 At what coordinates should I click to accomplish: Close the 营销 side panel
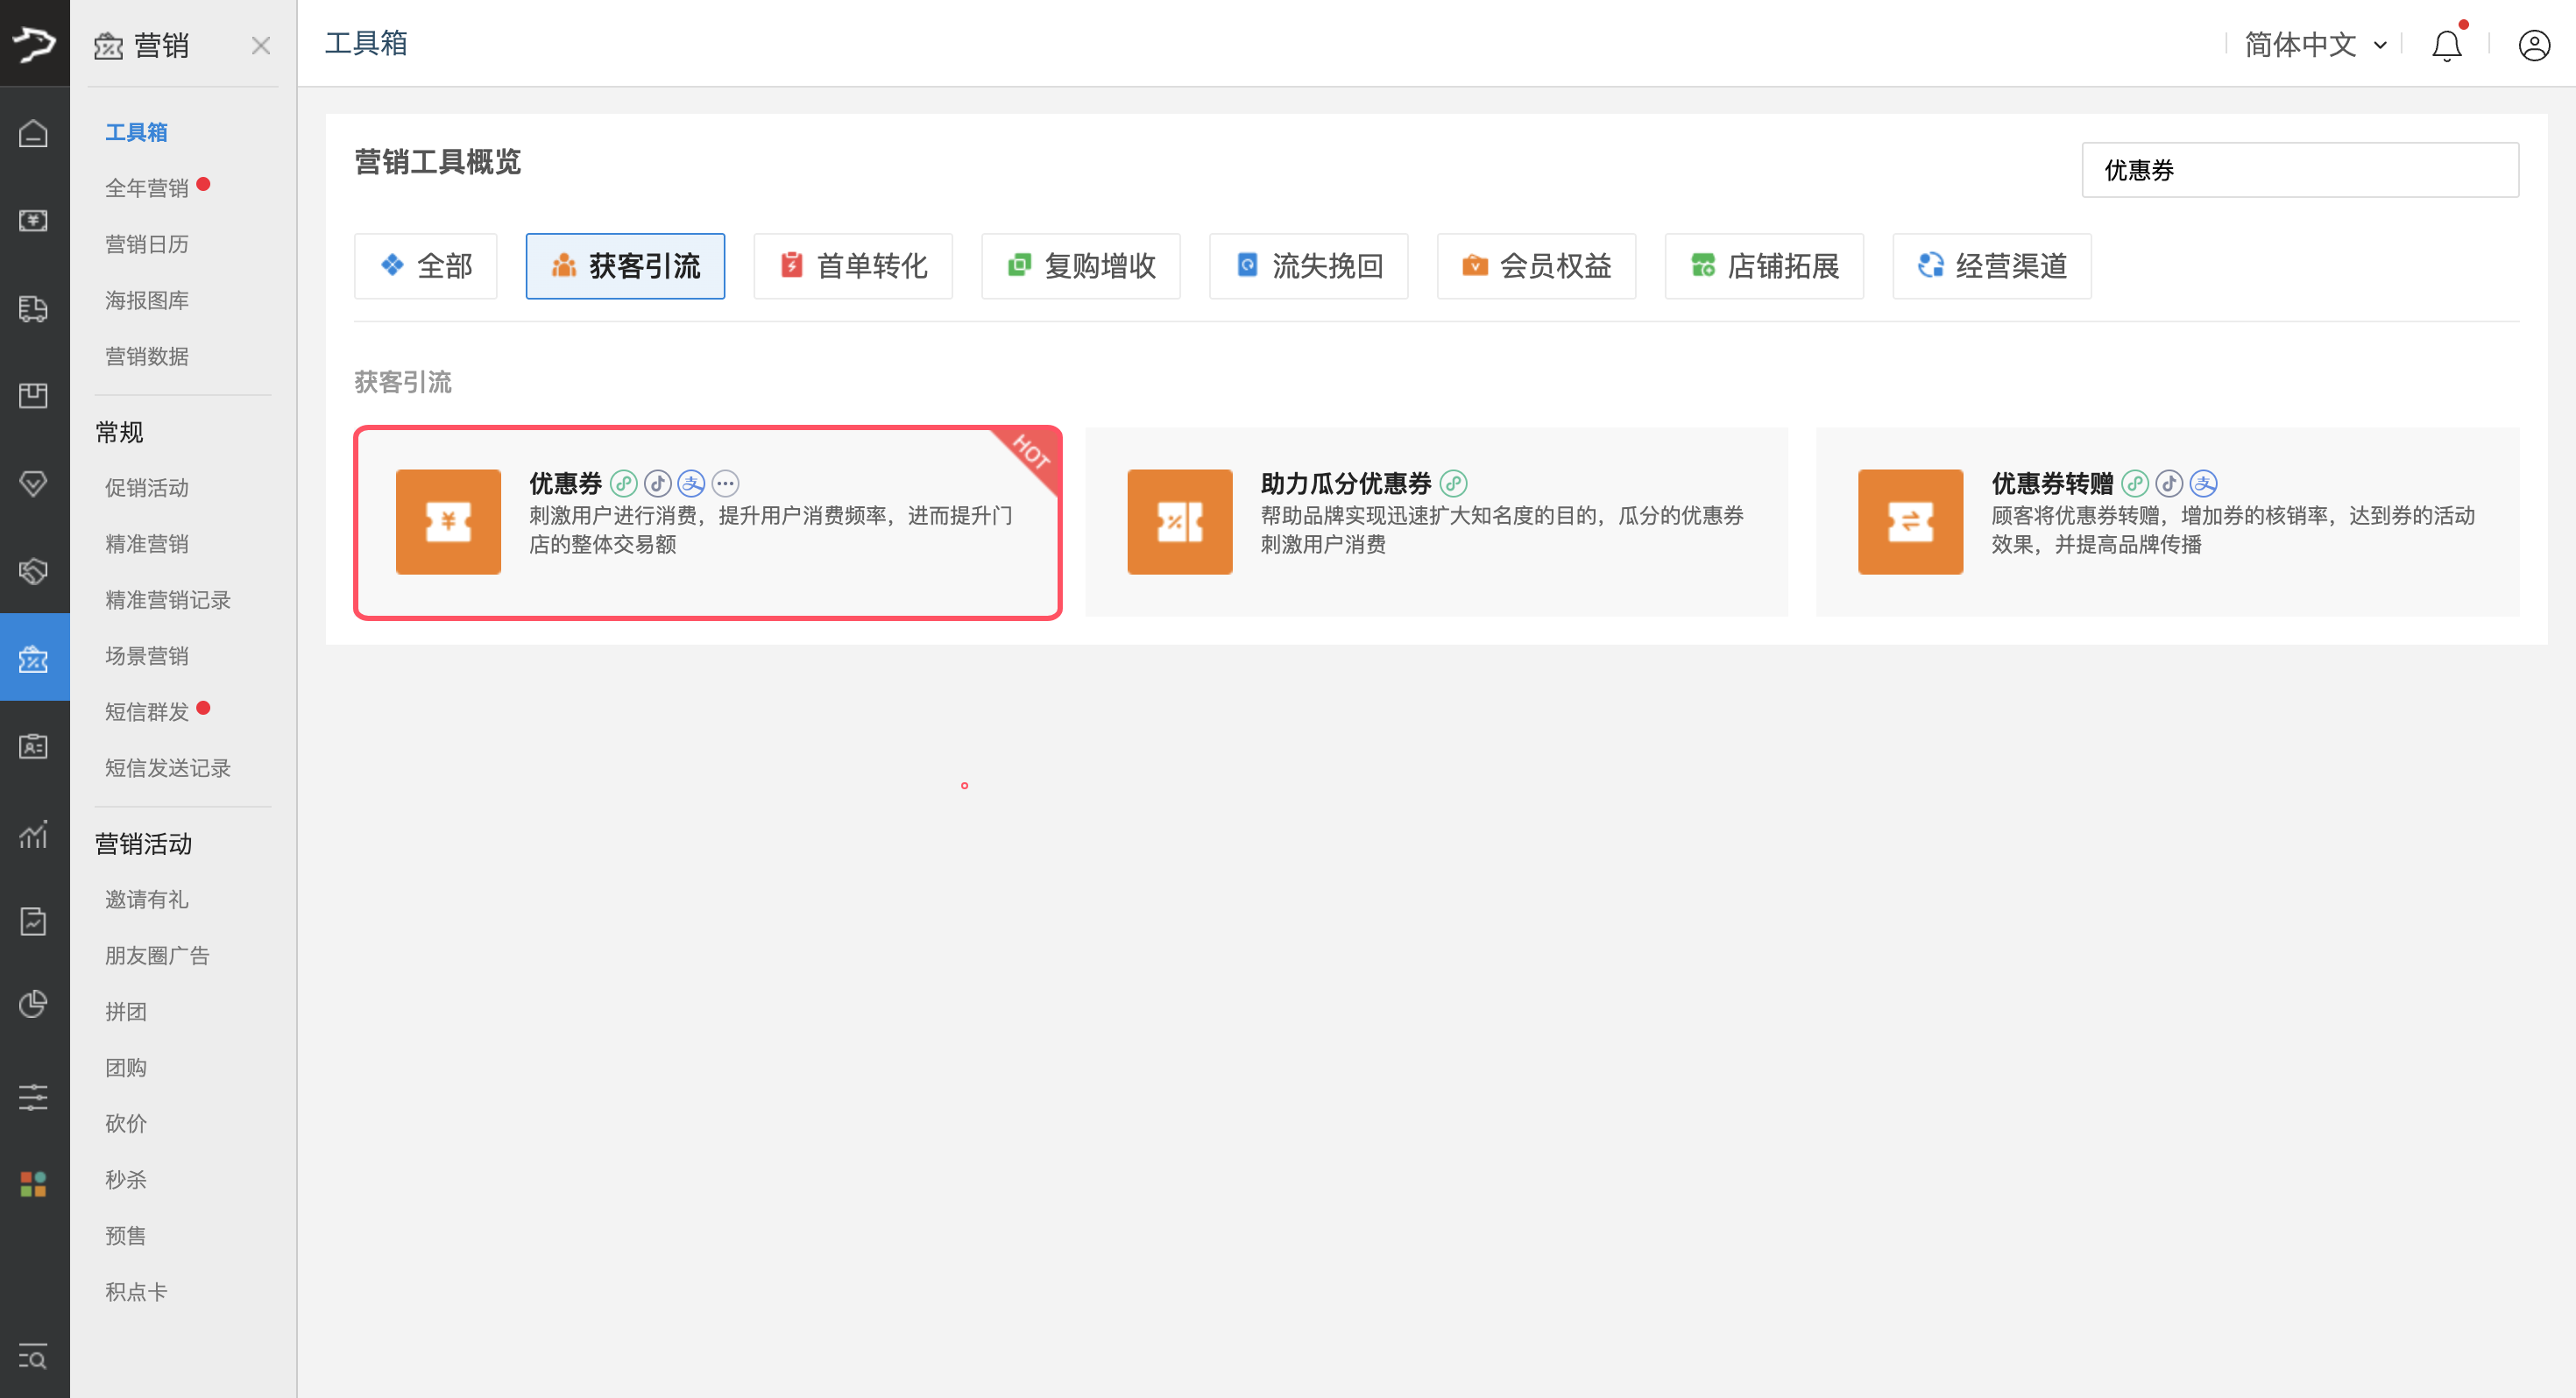pos(261,46)
